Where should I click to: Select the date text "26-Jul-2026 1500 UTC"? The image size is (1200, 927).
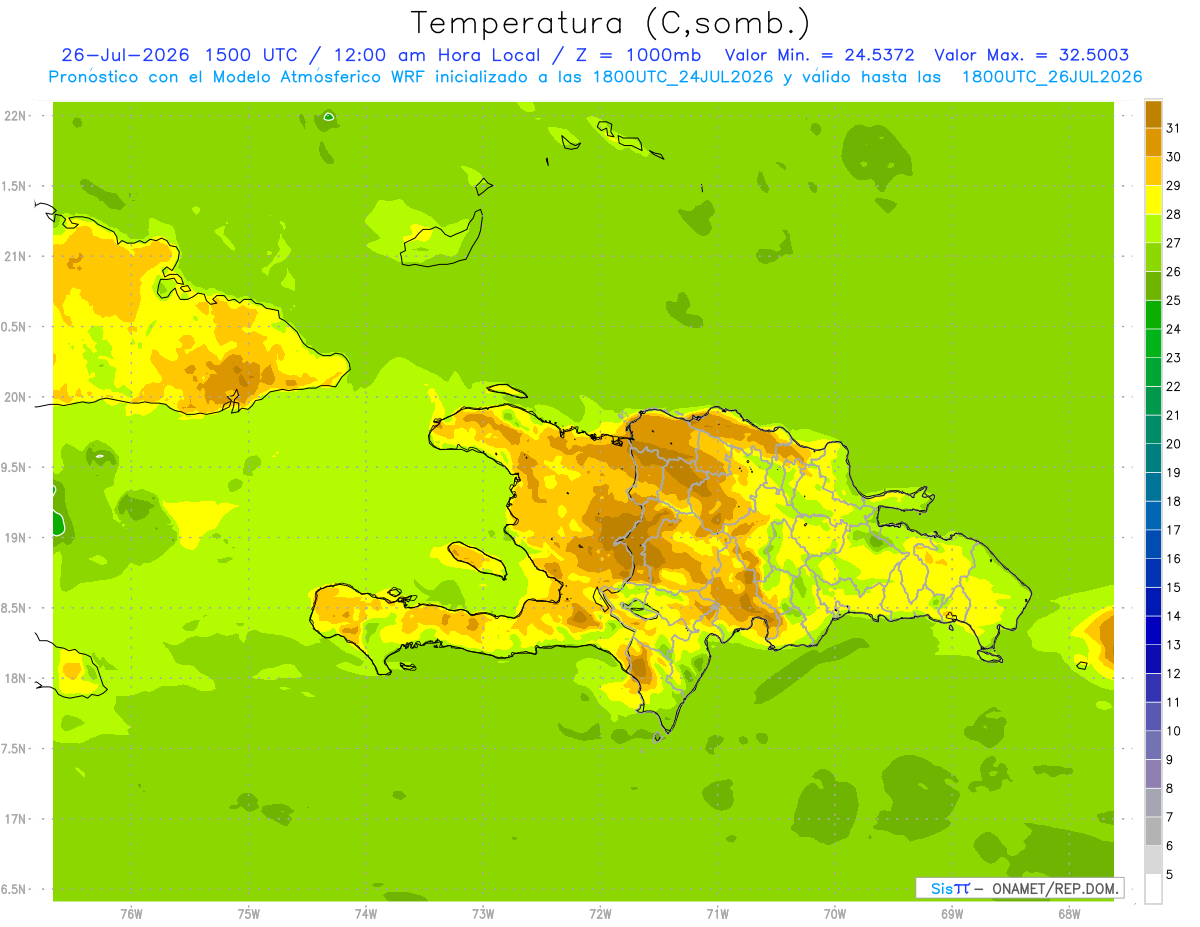[179, 55]
